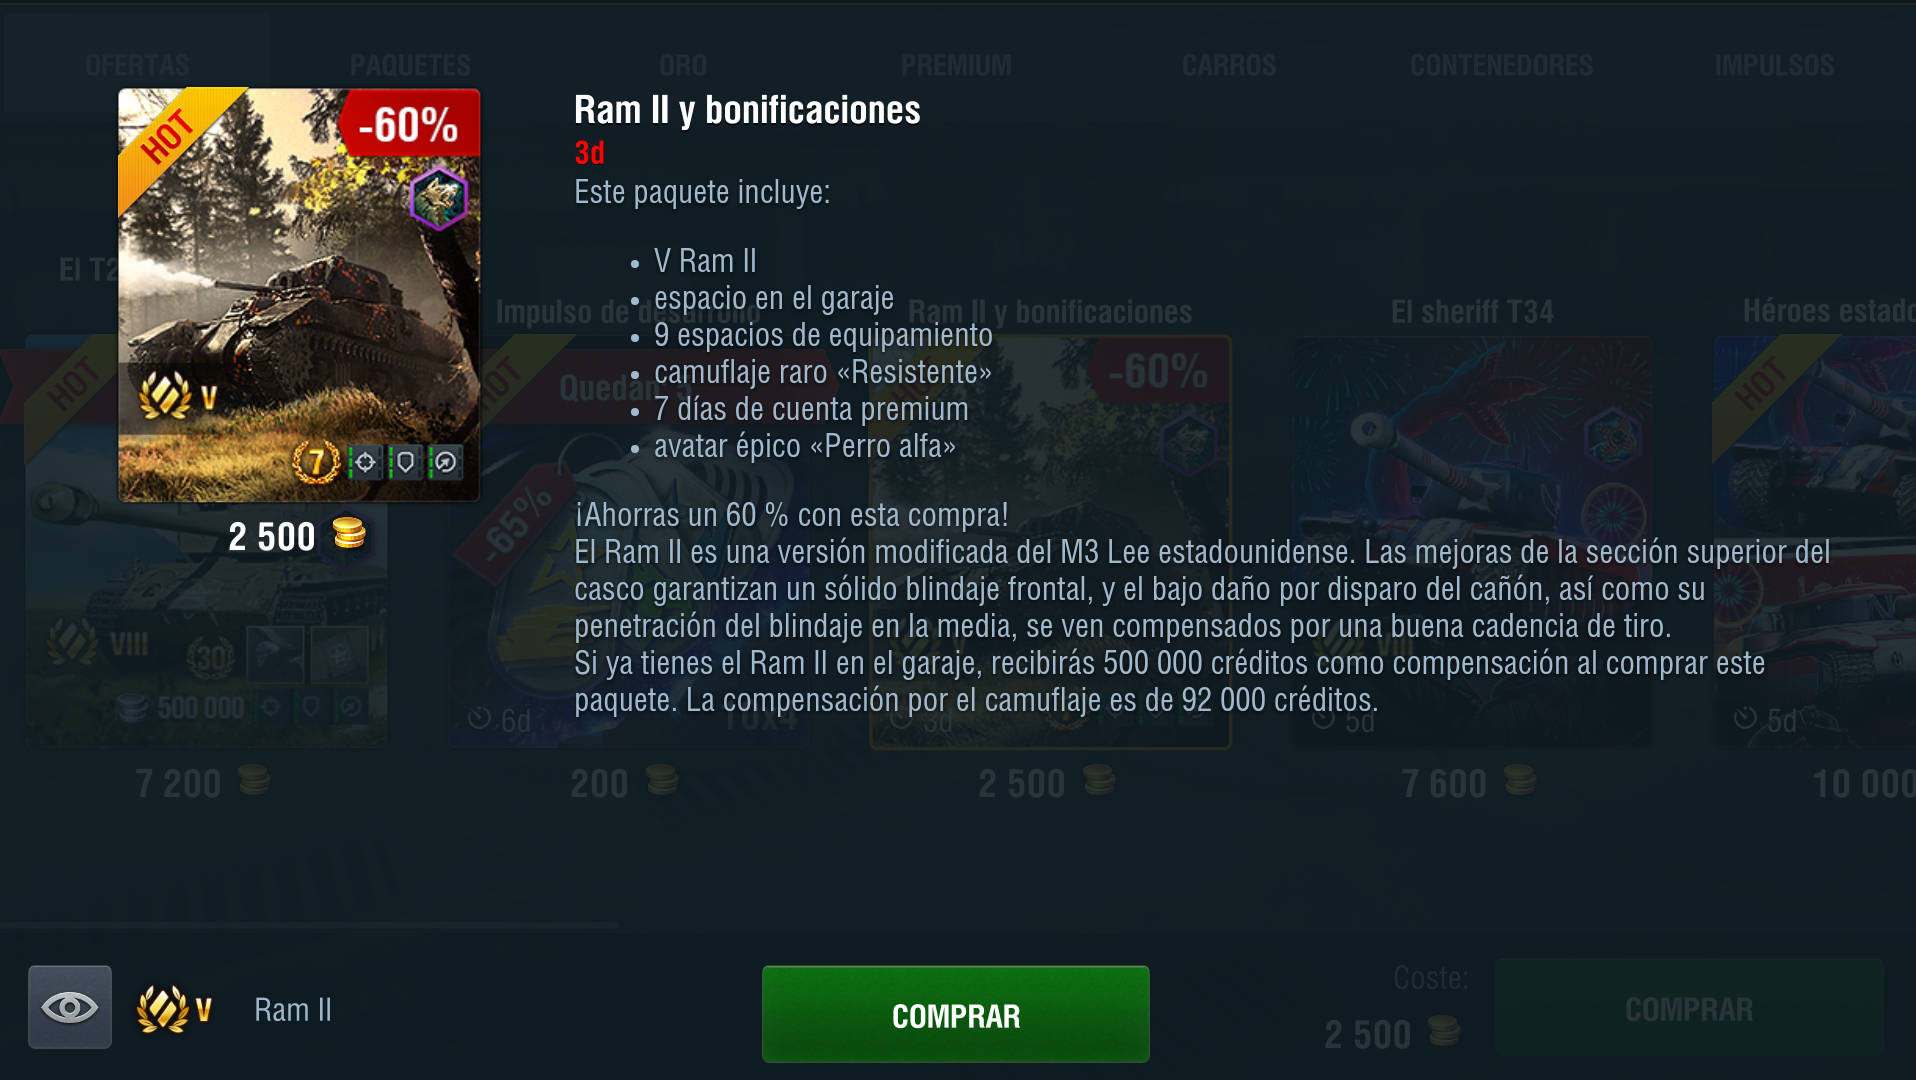This screenshot has width=1916, height=1080.
Task: Click the horizontal scroll indicator above the bottom bar
Action: point(310,926)
